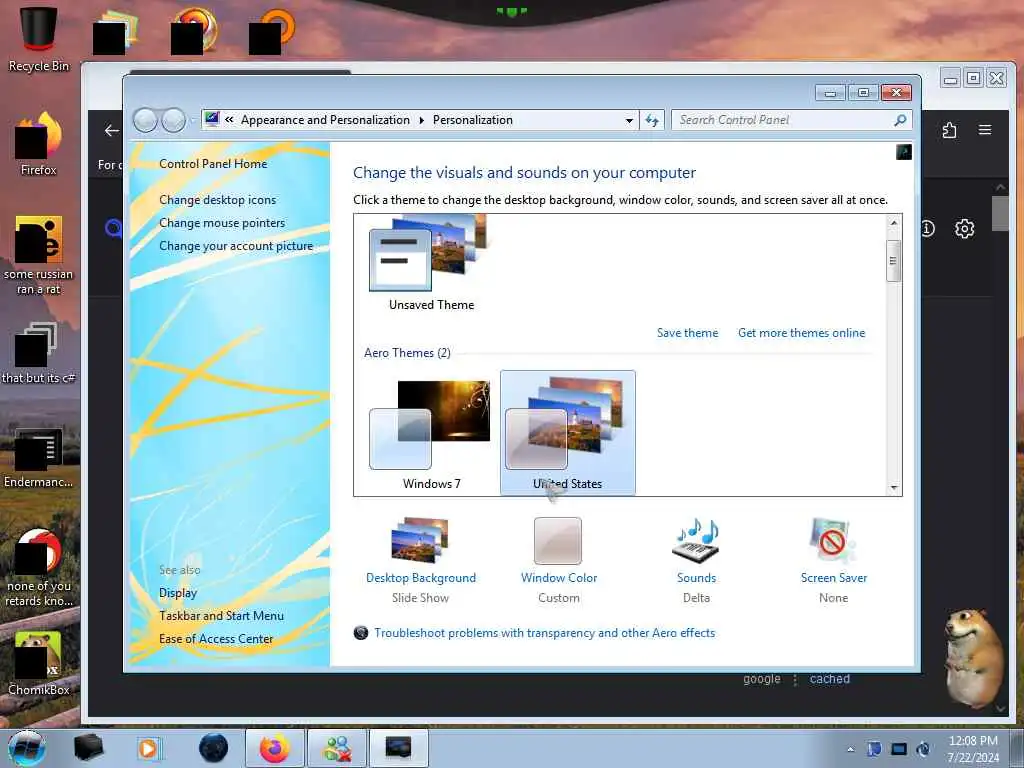Screen dimensions: 1024x768
Task: Open Firefox from the taskbar
Action: coord(275,748)
